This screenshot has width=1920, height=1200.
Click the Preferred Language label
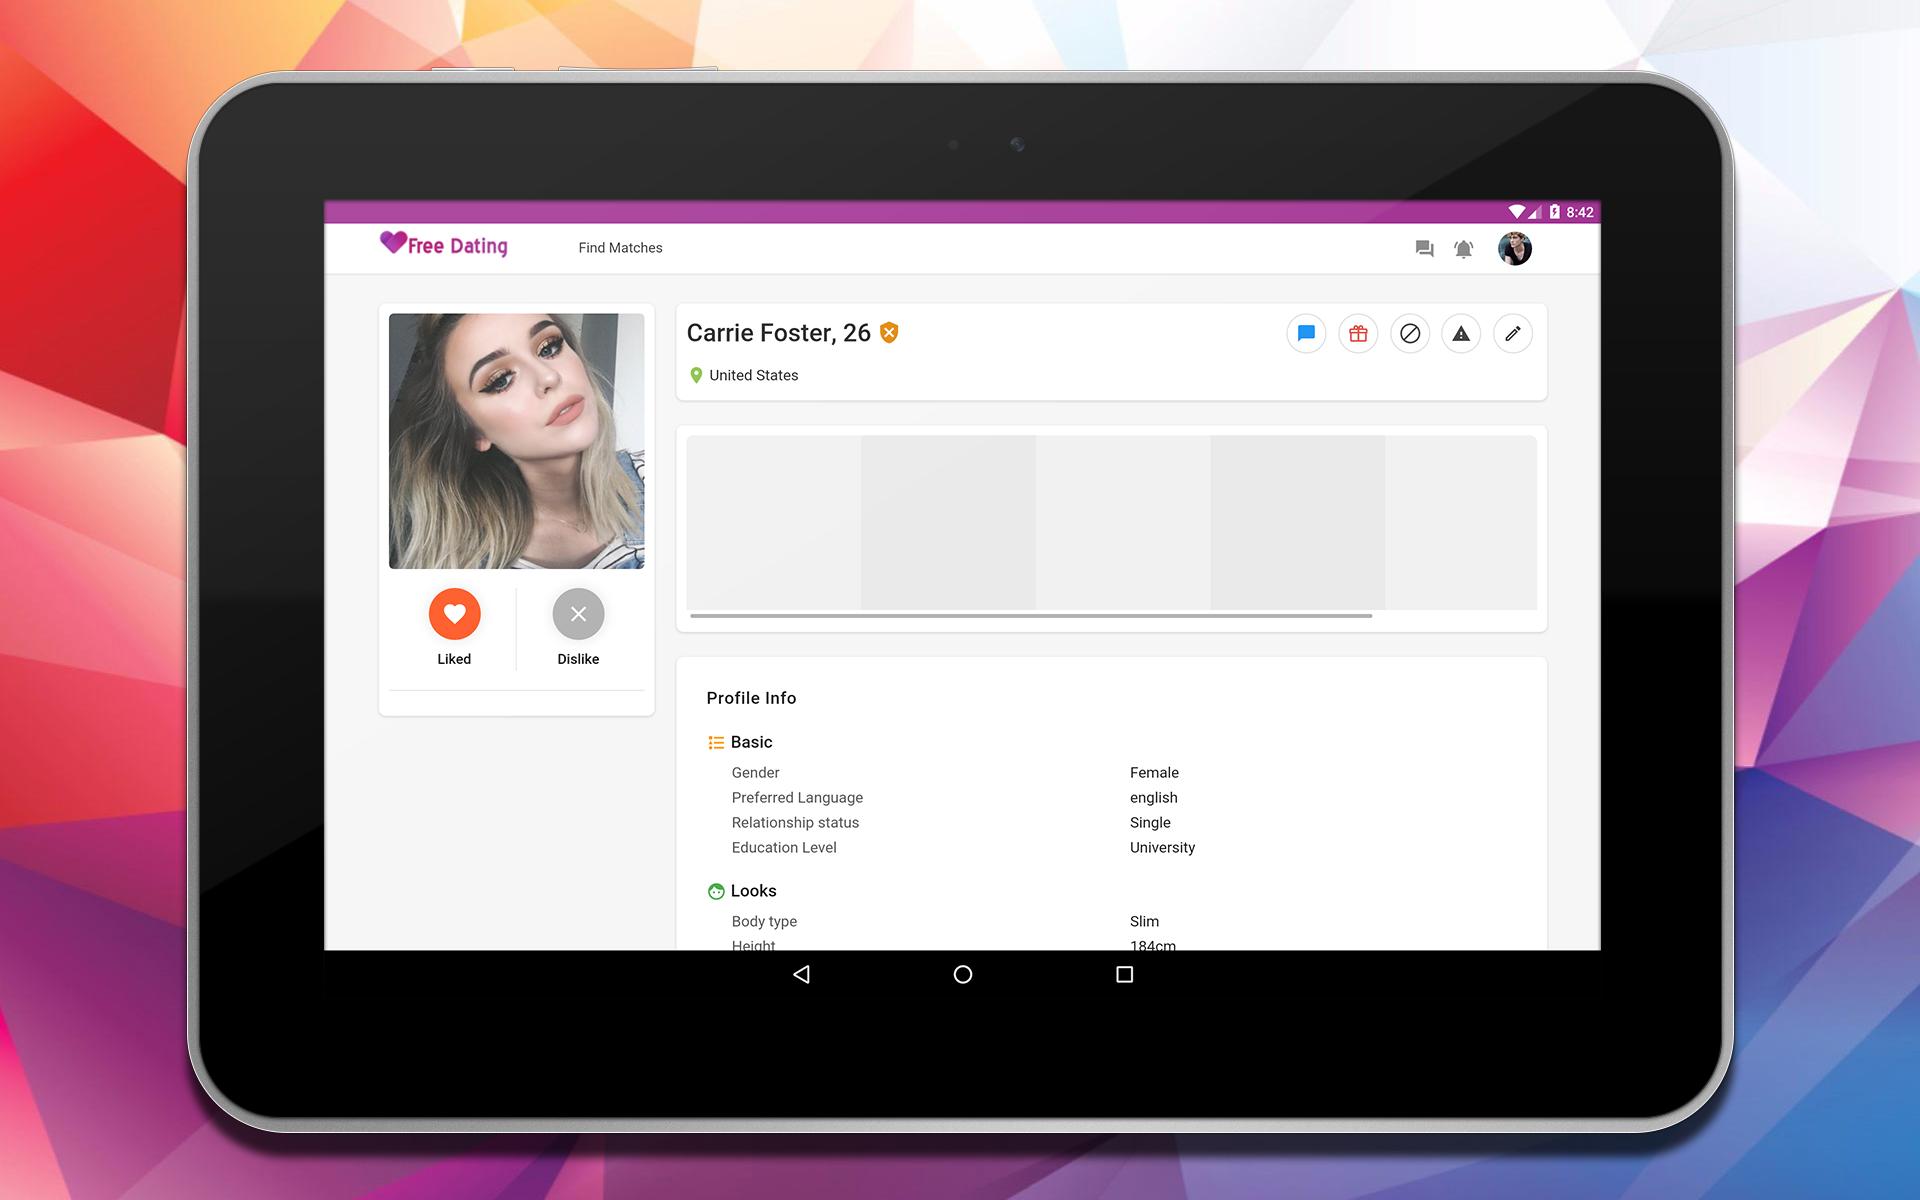[797, 798]
